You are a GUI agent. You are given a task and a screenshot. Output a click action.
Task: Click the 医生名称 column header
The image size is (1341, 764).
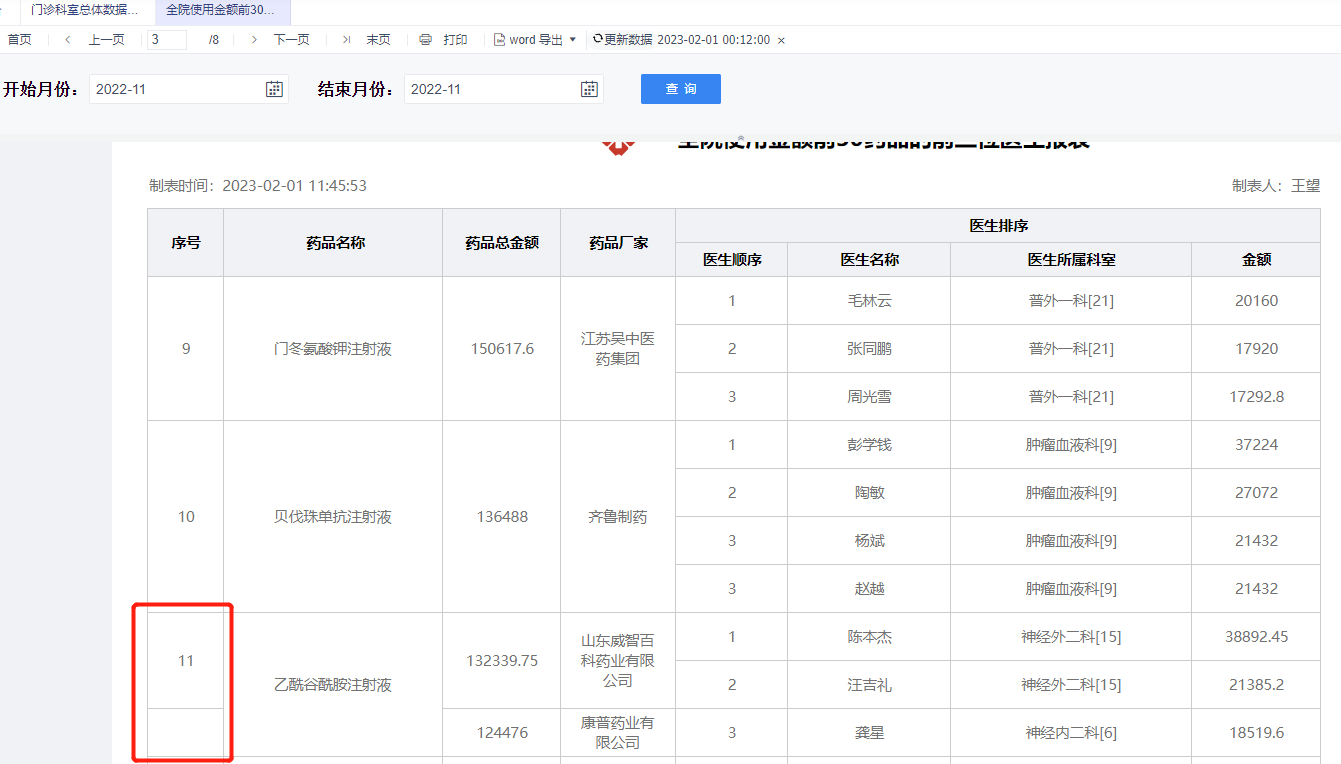point(869,259)
